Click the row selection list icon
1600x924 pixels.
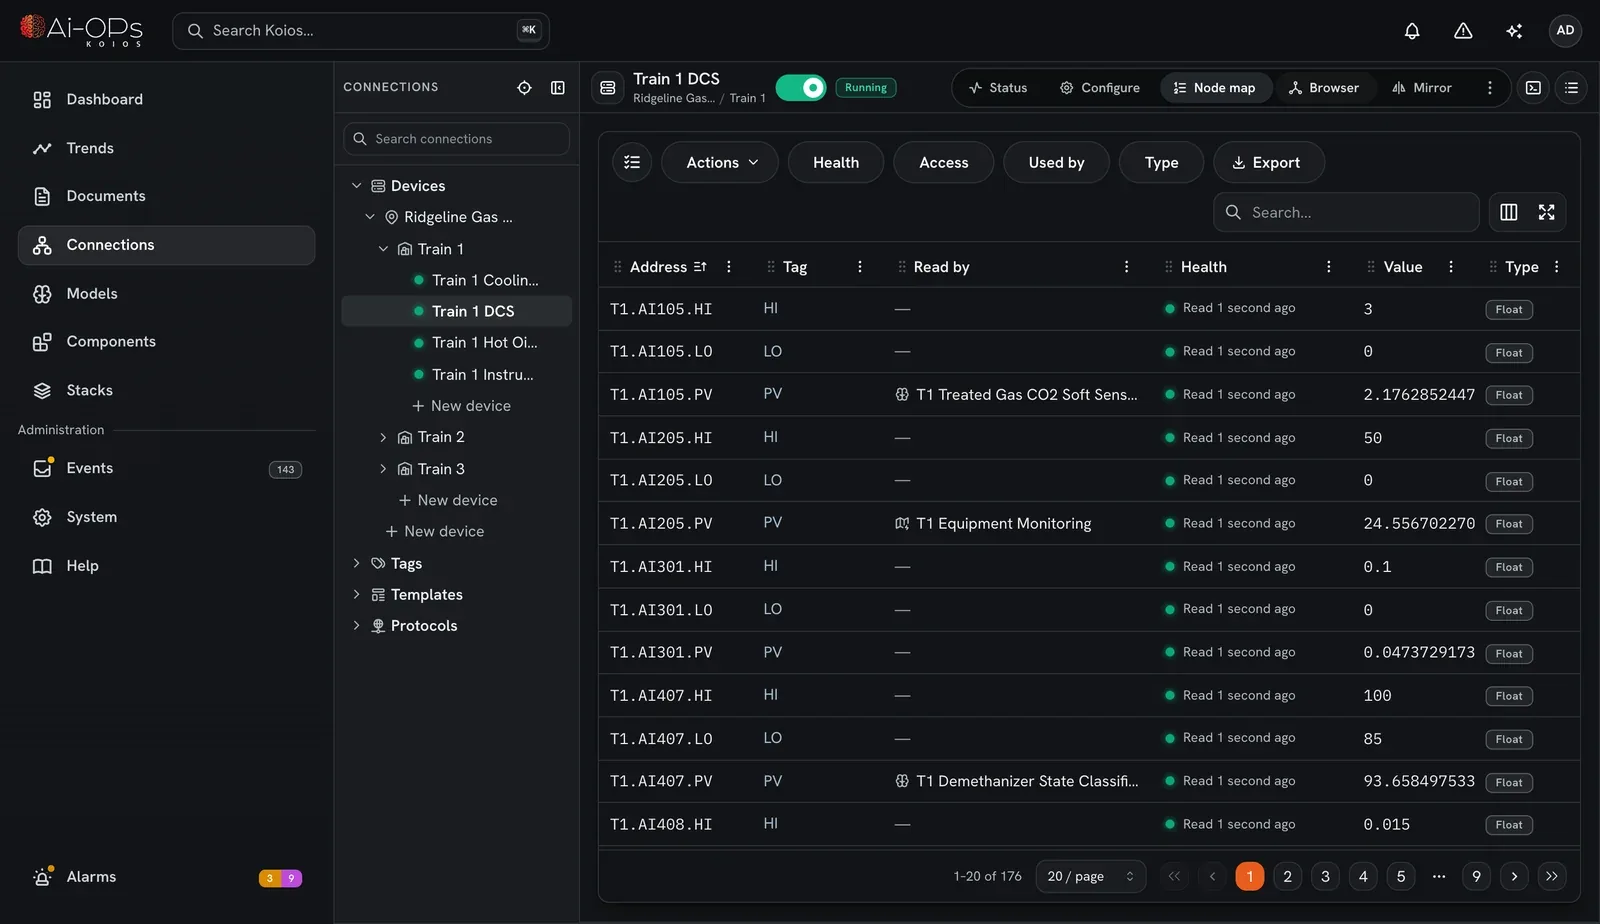pyautogui.click(x=632, y=162)
